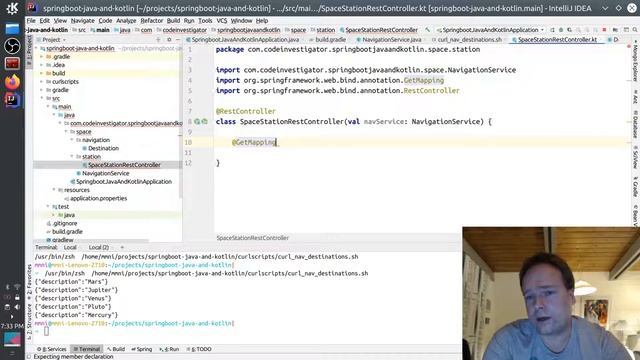The width and height of the screenshot is (640, 360).
Task: Click the terminal input prompt
Action: [46, 331]
